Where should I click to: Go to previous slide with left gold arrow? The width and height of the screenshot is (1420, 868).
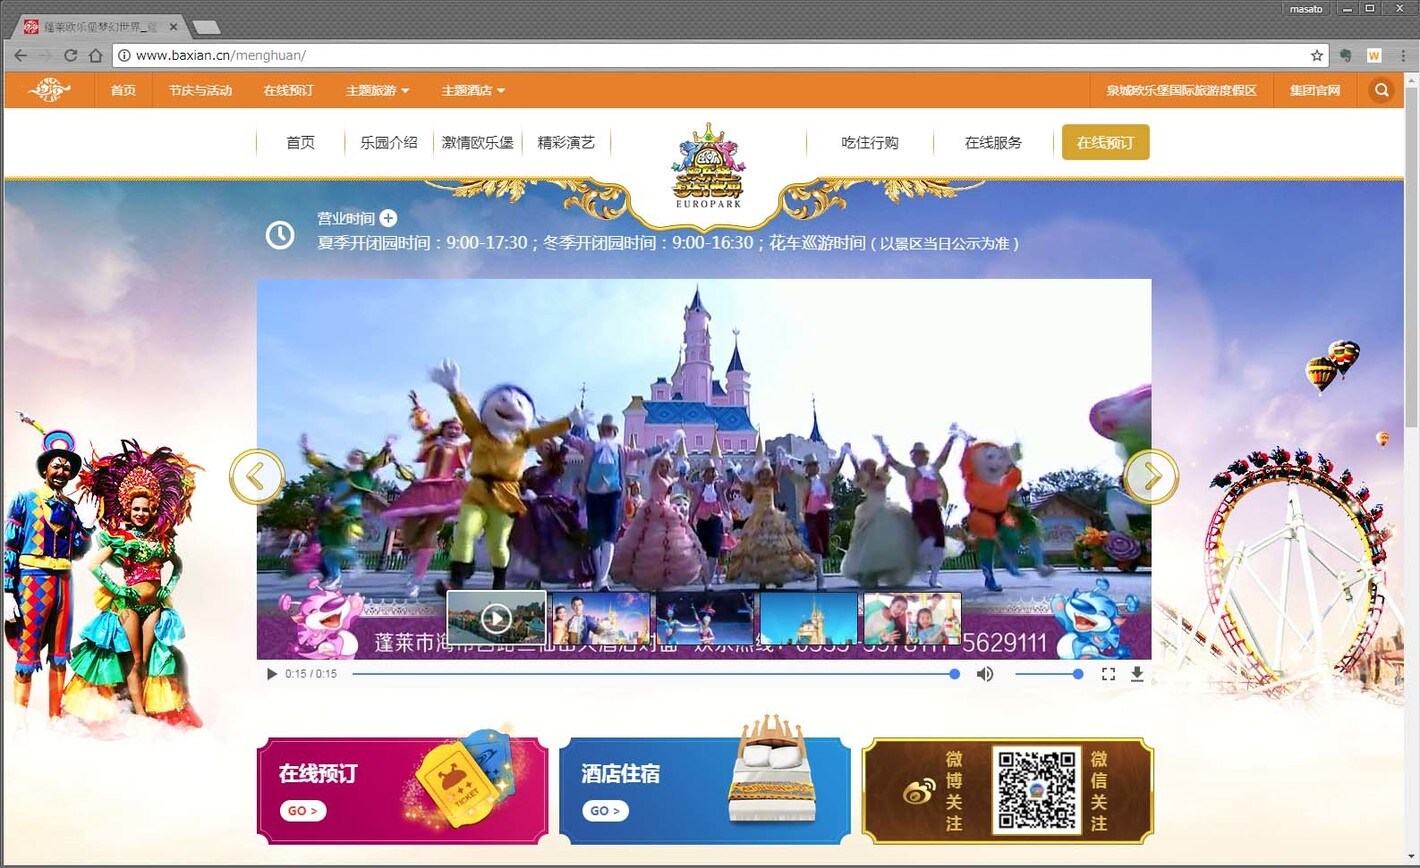[257, 477]
